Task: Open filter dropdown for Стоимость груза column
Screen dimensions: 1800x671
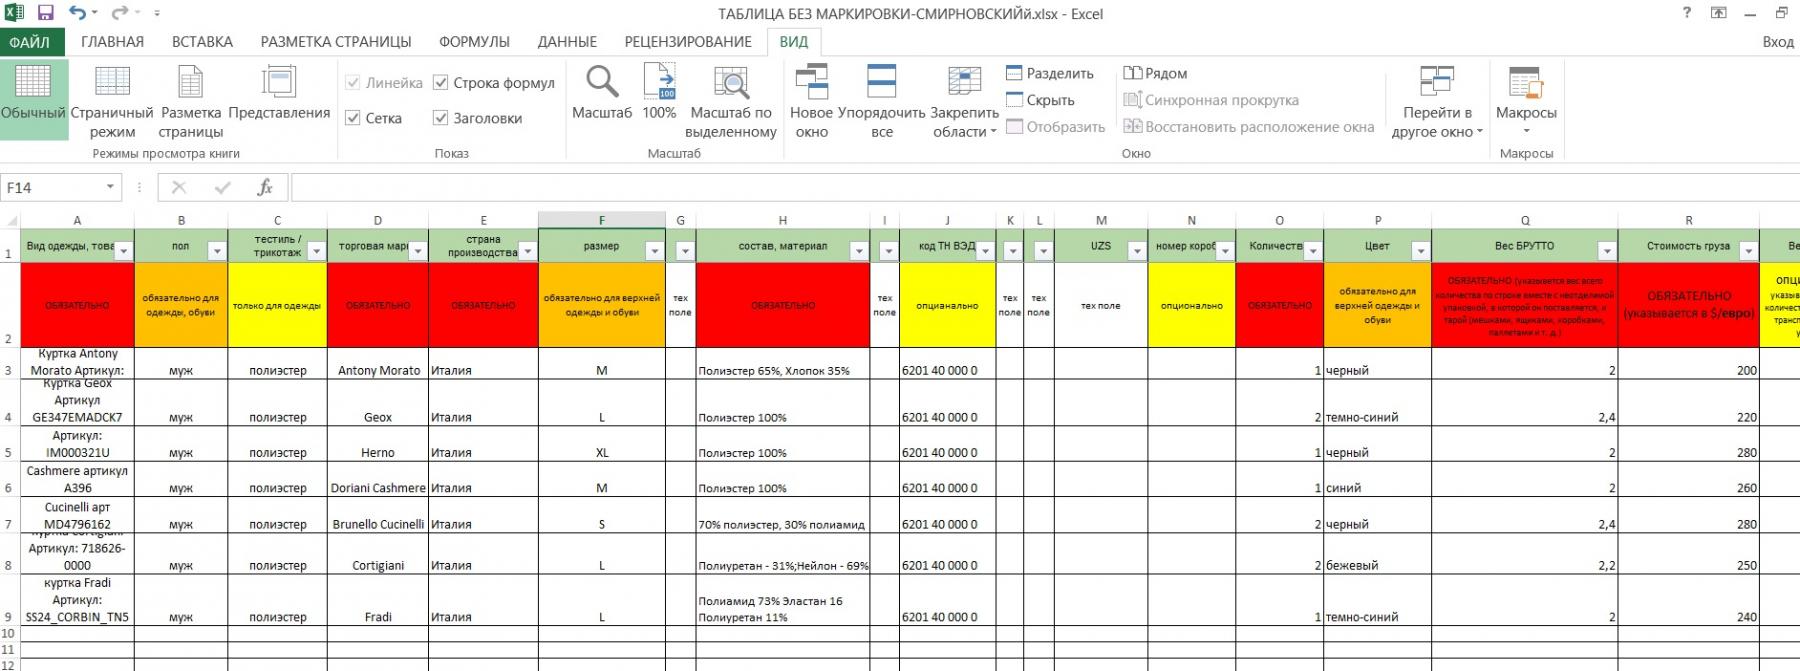Action: click(x=1748, y=251)
